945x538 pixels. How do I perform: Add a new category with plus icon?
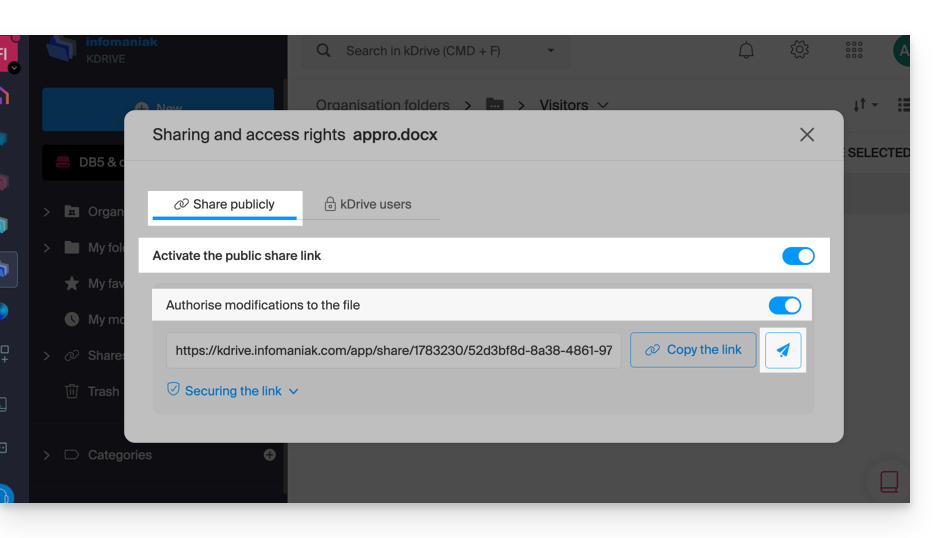[x=269, y=455]
